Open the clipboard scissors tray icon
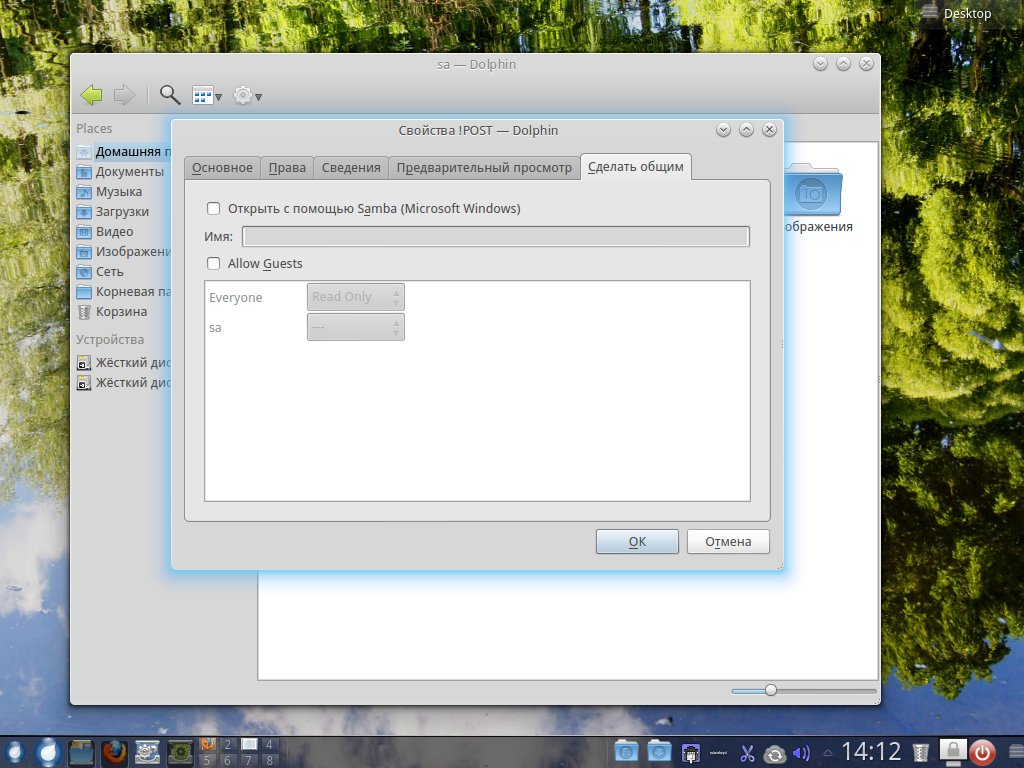The image size is (1024, 768). [747, 754]
